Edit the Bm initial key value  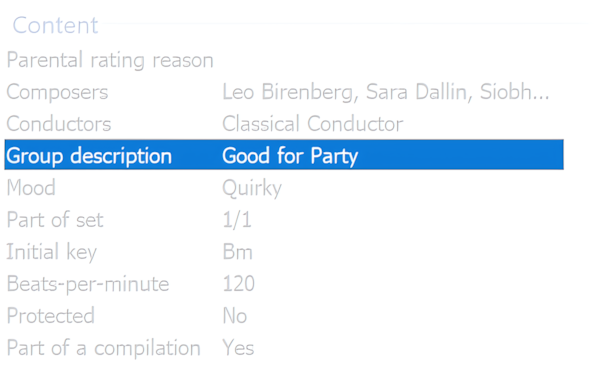coord(238,252)
